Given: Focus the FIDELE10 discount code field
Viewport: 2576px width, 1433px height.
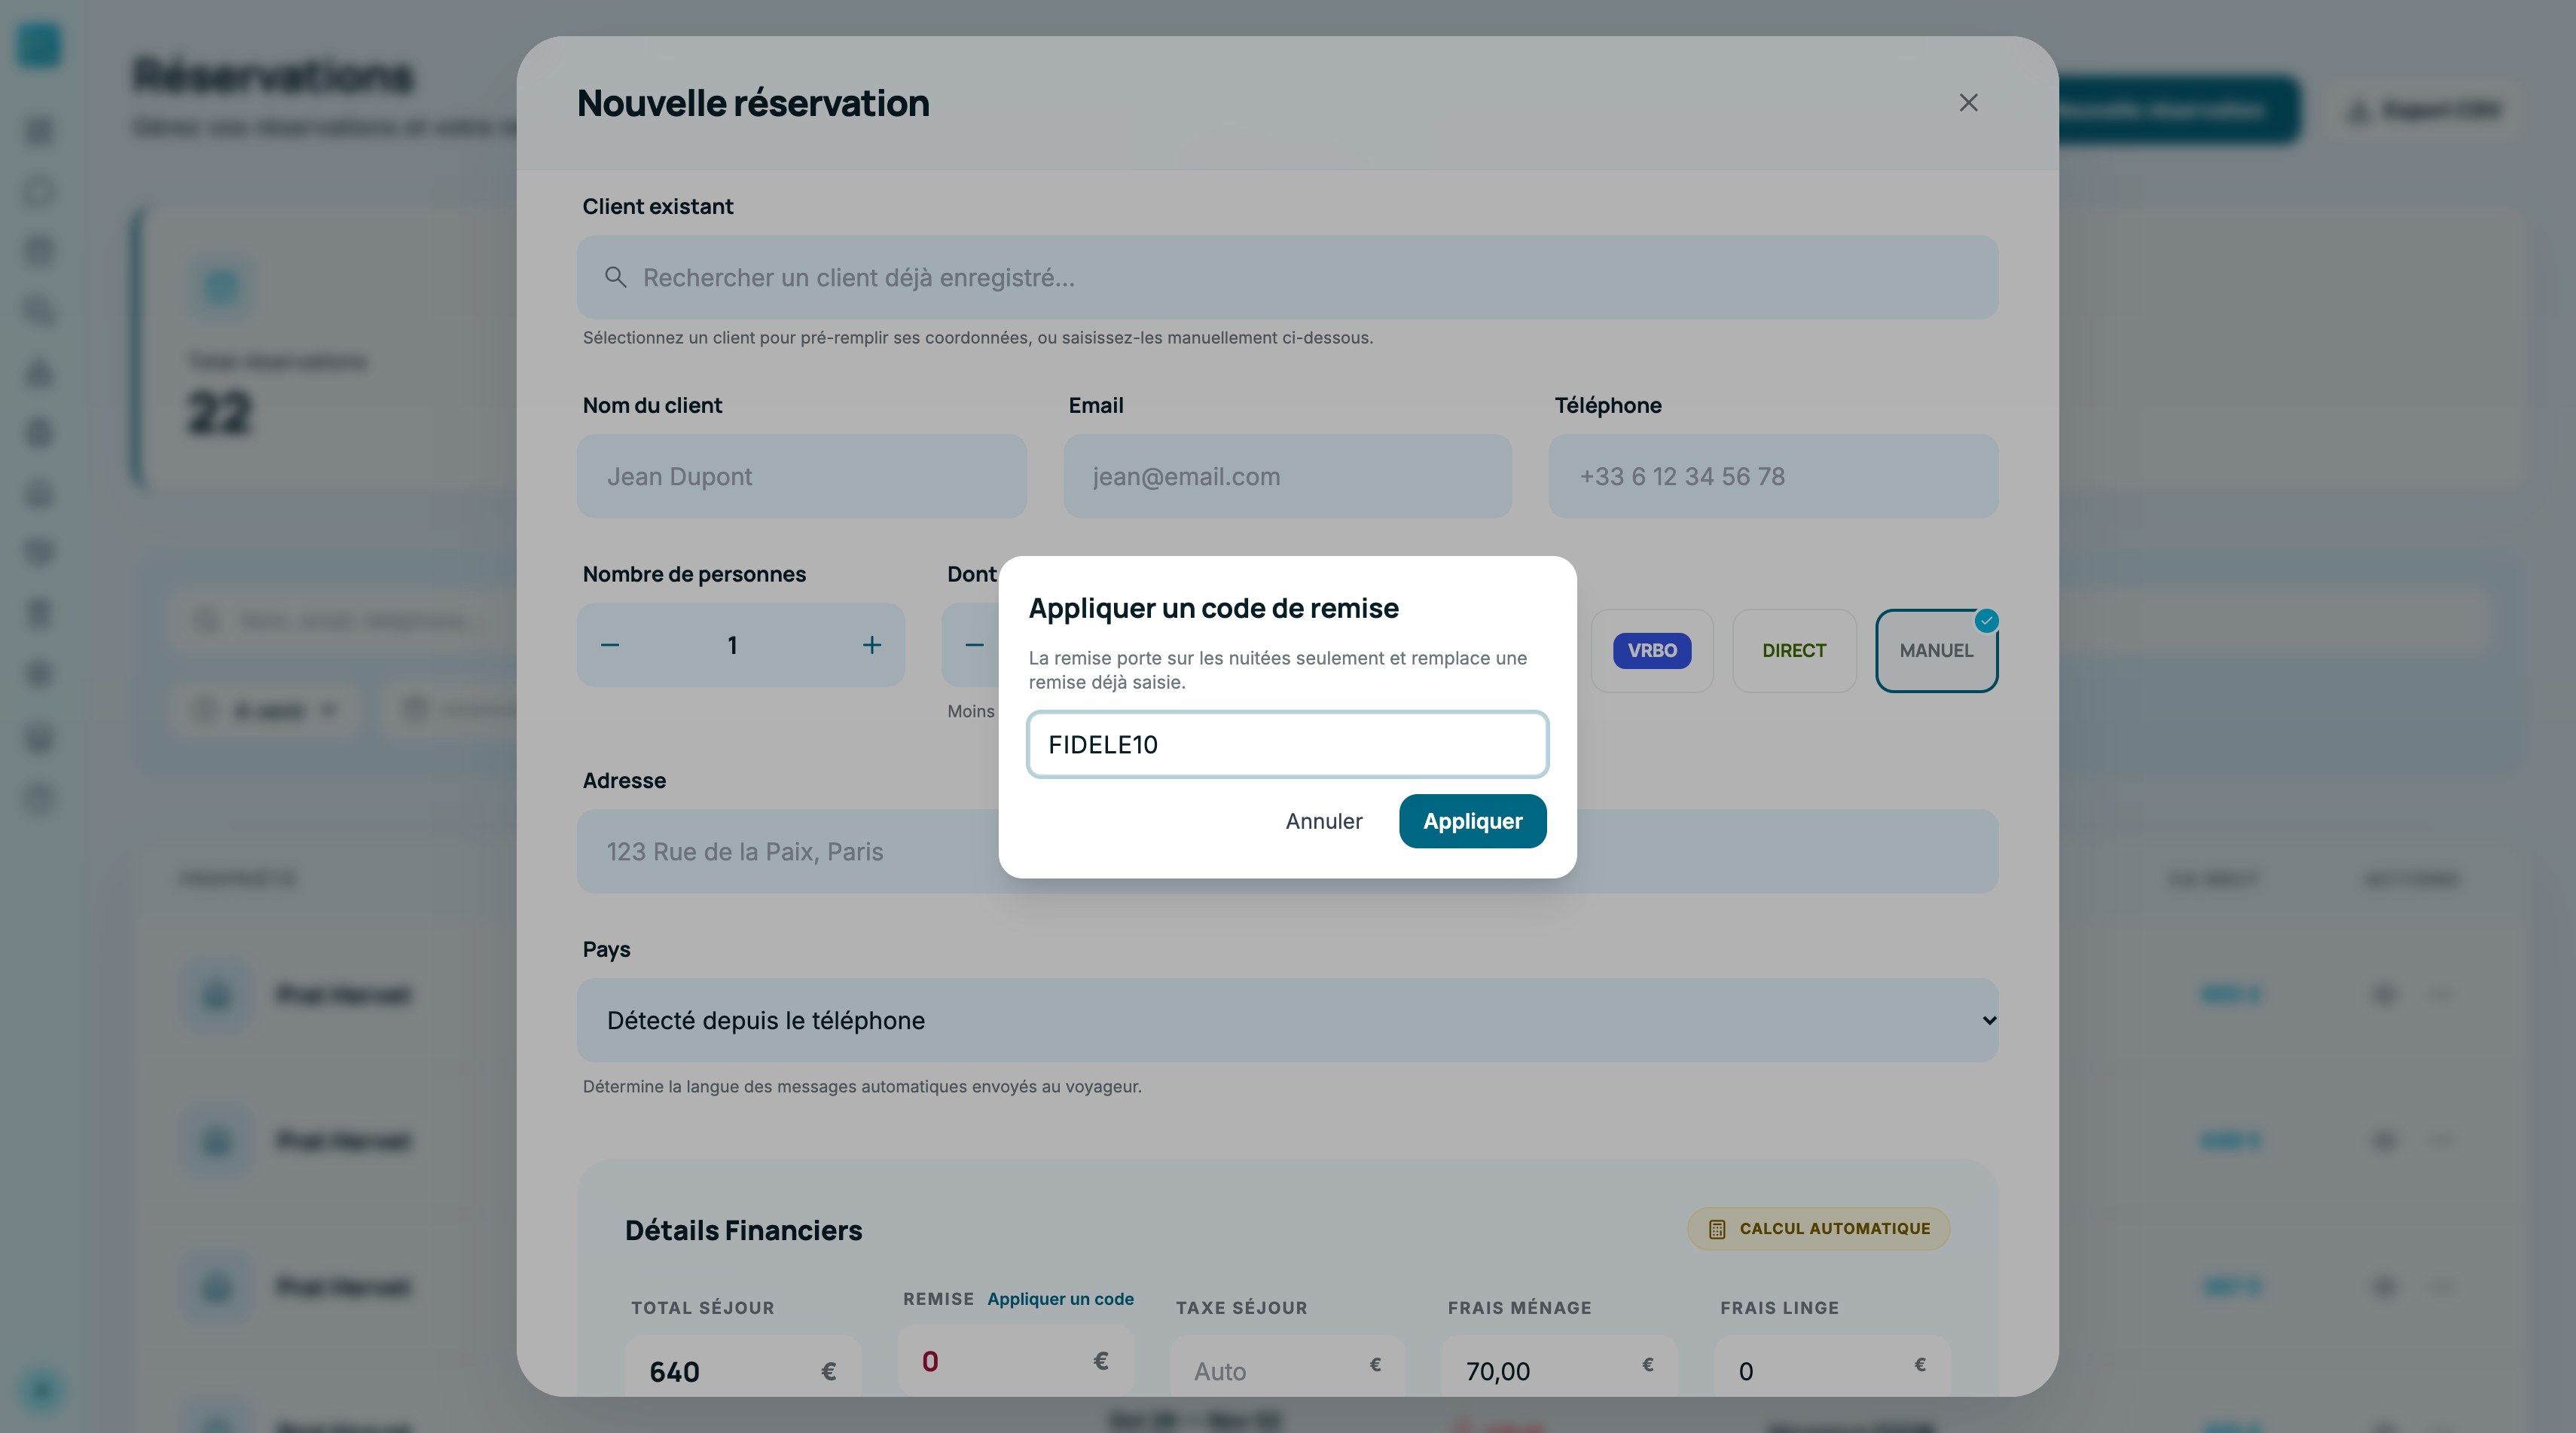Looking at the screenshot, I should pos(1287,744).
